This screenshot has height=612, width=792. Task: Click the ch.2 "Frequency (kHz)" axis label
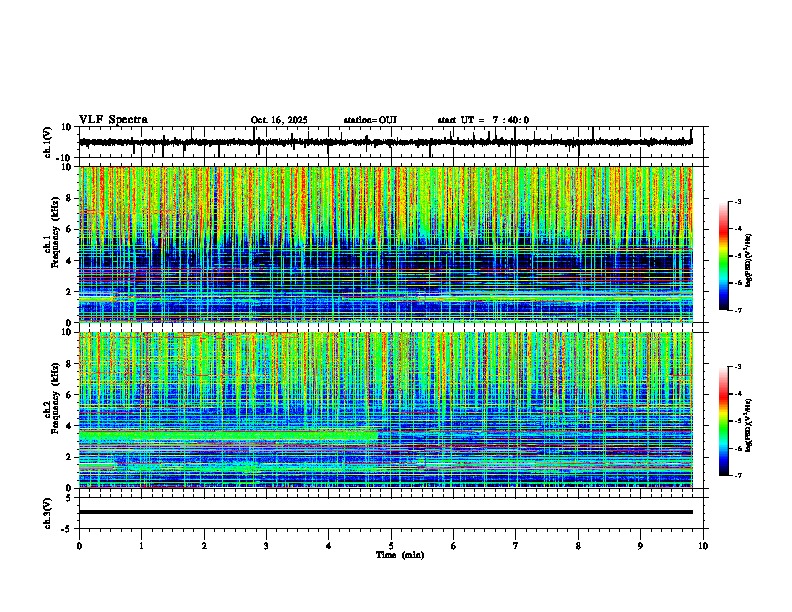[55, 398]
